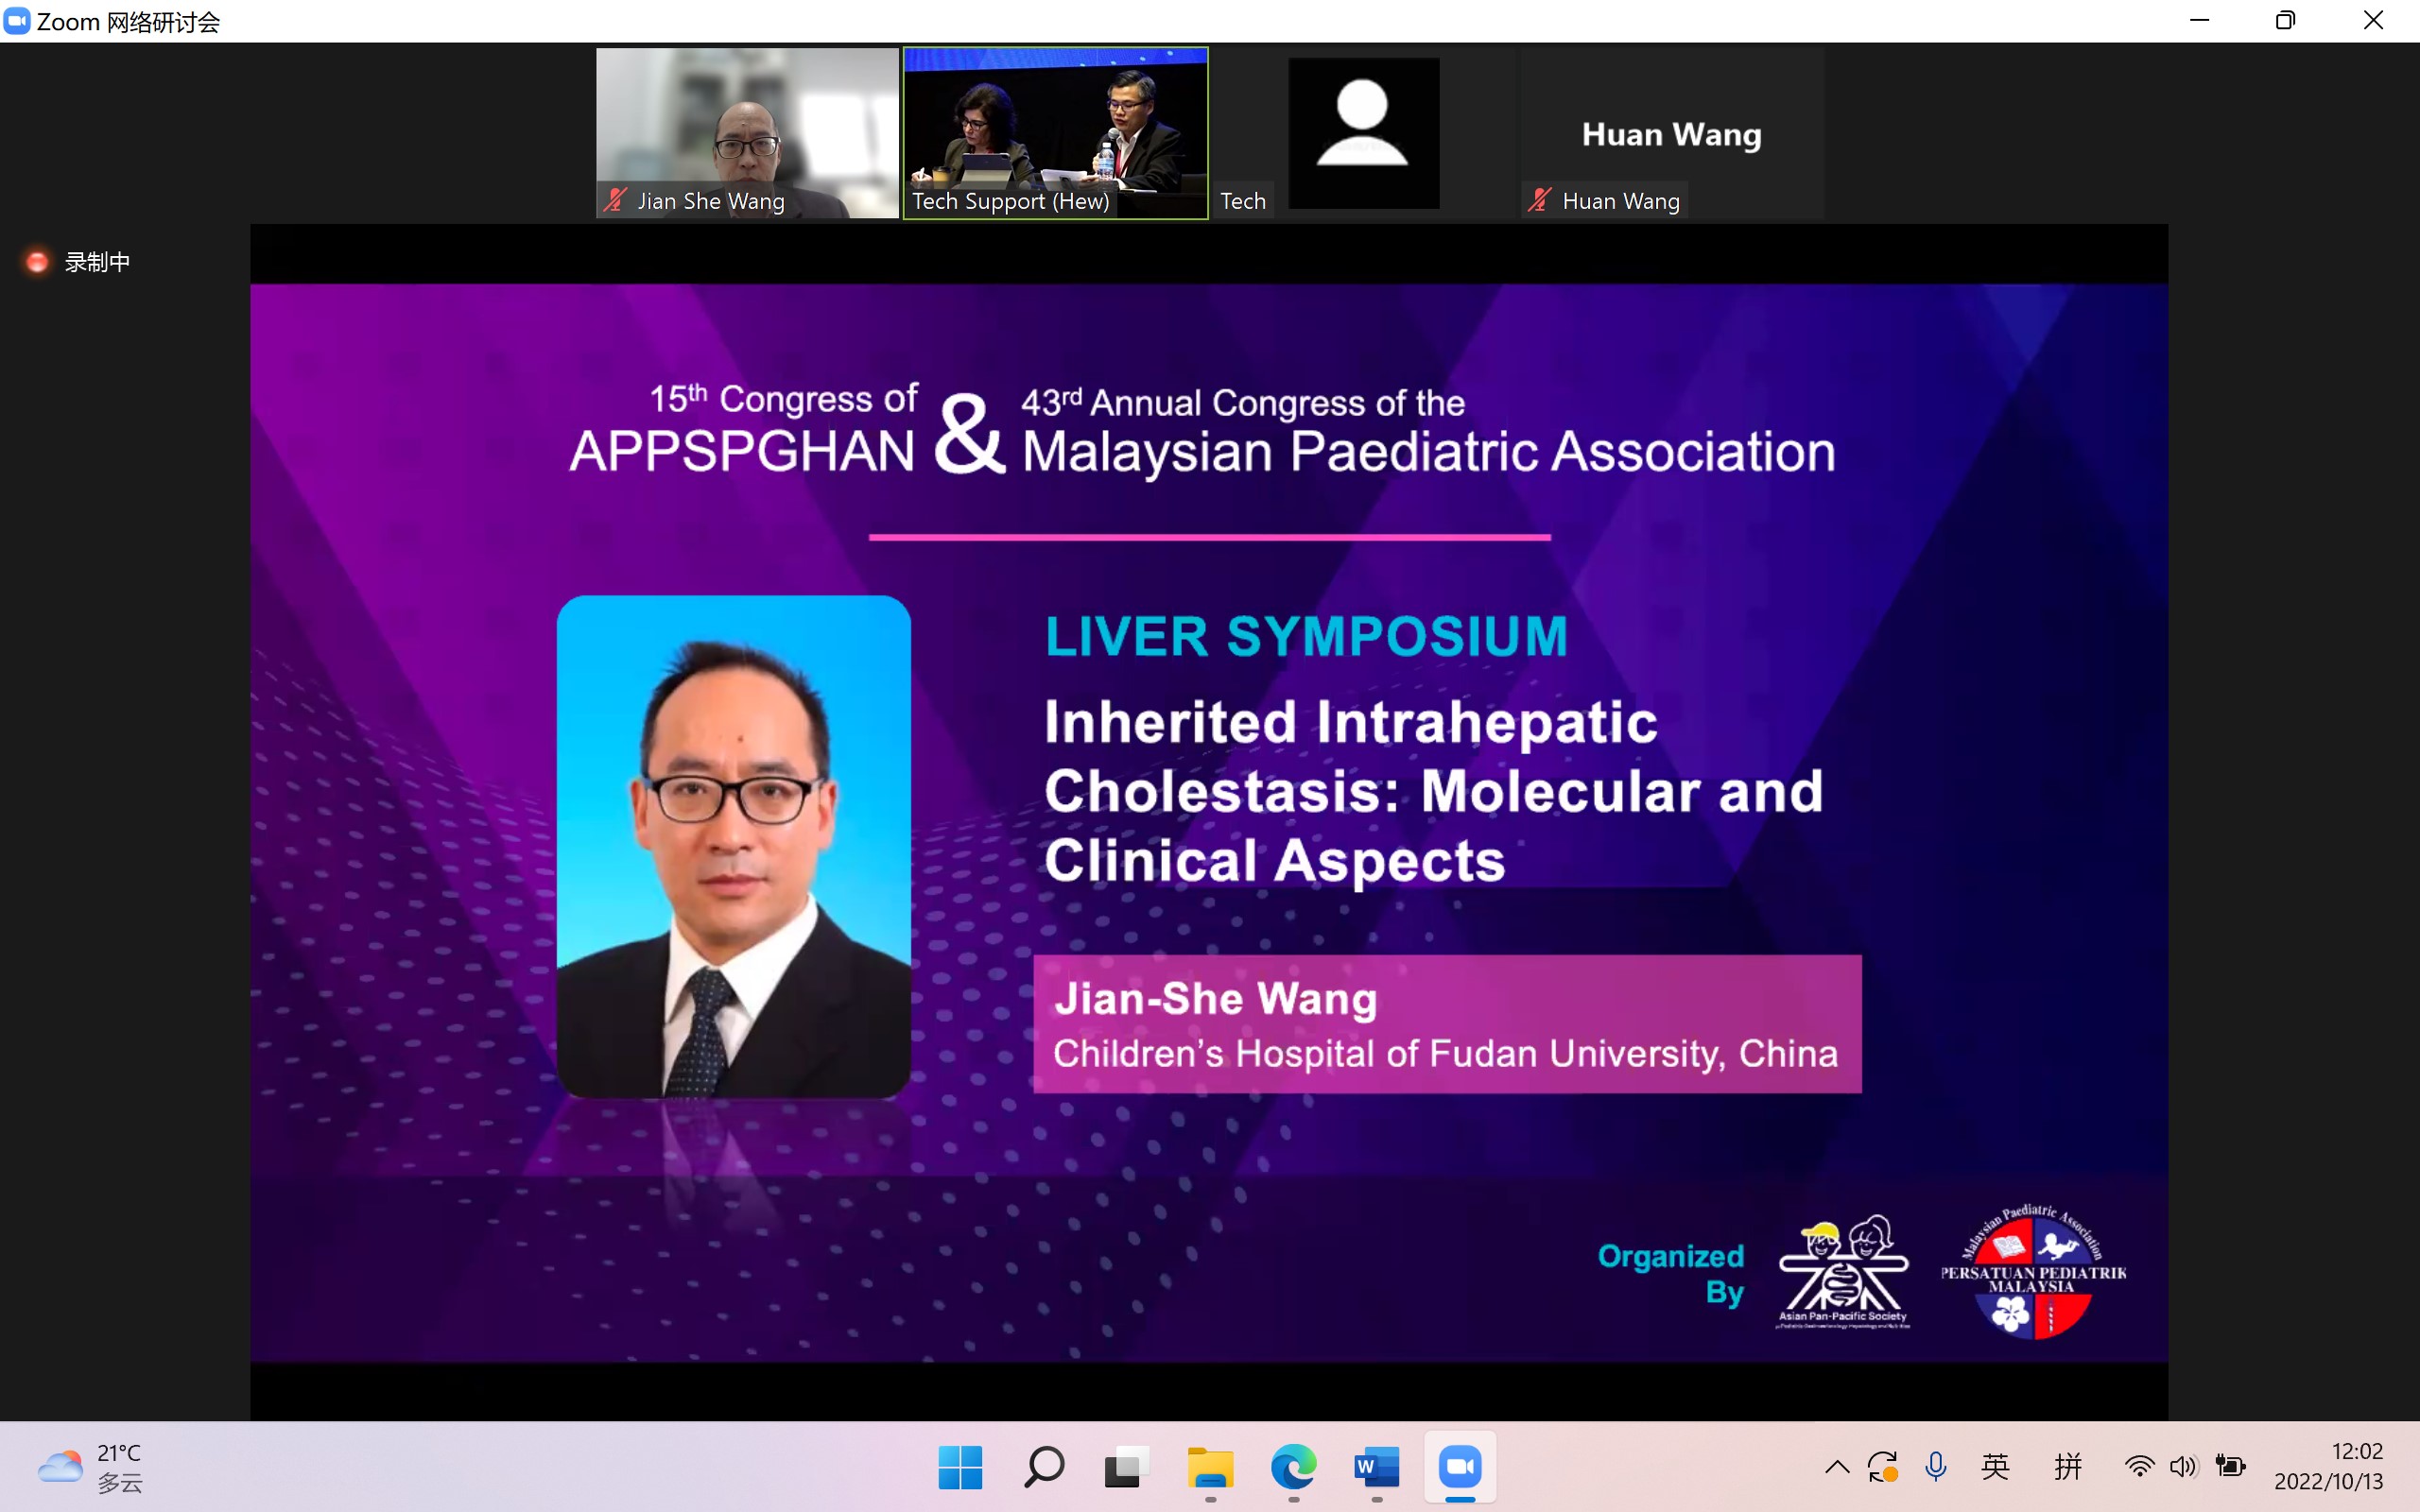Expand hidden system tray icons chevron
This screenshot has width=2420, height=1512.
click(1837, 1467)
